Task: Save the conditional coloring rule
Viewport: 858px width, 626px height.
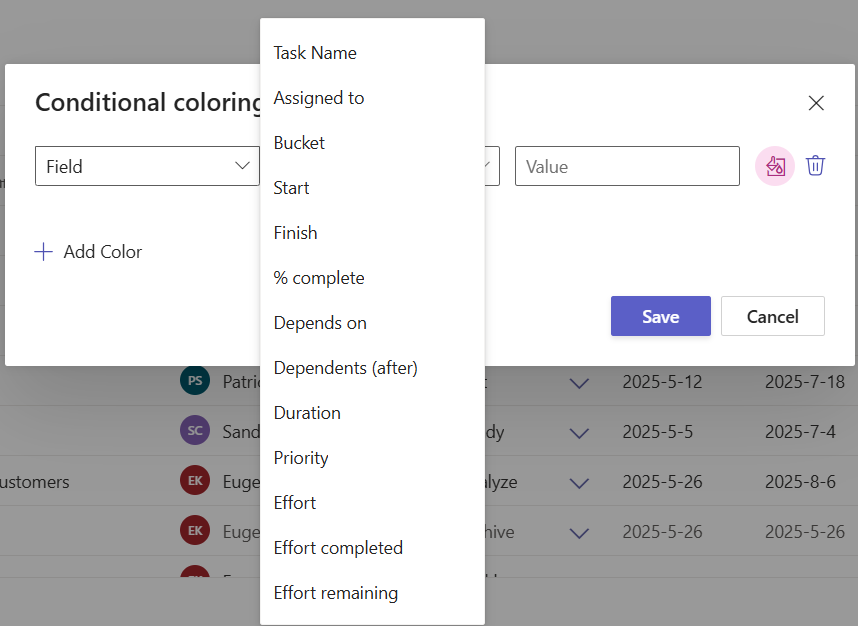Action: pos(660,316)
